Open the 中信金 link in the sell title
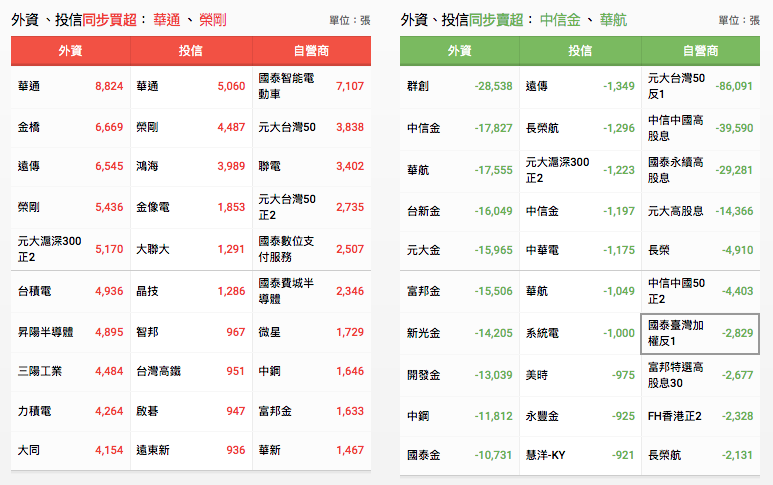The width and height of the screenshot is (773, 485). [561, 20]
